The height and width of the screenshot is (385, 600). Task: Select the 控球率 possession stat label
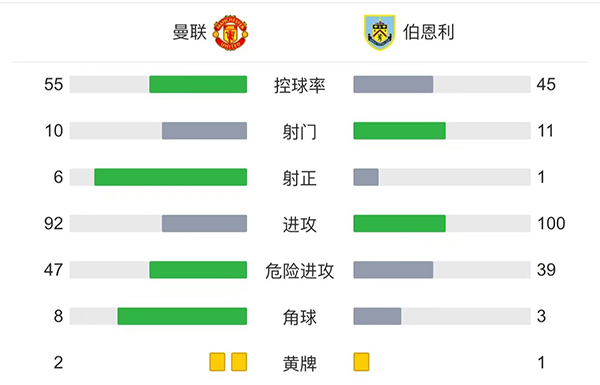pyautogui.click(x=300, y=85)
